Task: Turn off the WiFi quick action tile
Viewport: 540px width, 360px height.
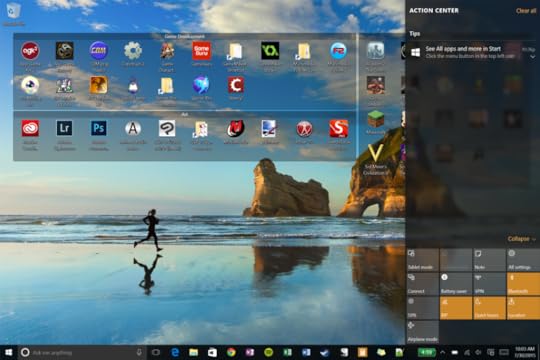Action: 456,308
